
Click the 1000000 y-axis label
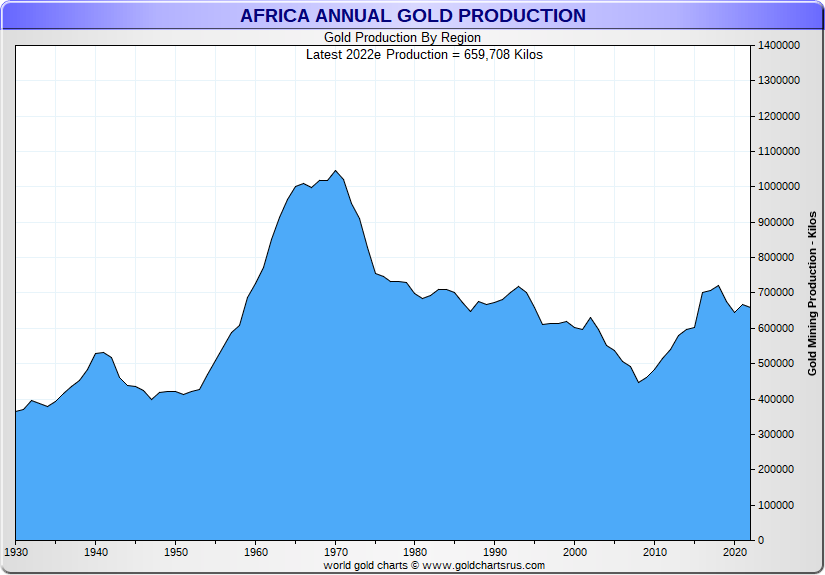pos(779,187)
